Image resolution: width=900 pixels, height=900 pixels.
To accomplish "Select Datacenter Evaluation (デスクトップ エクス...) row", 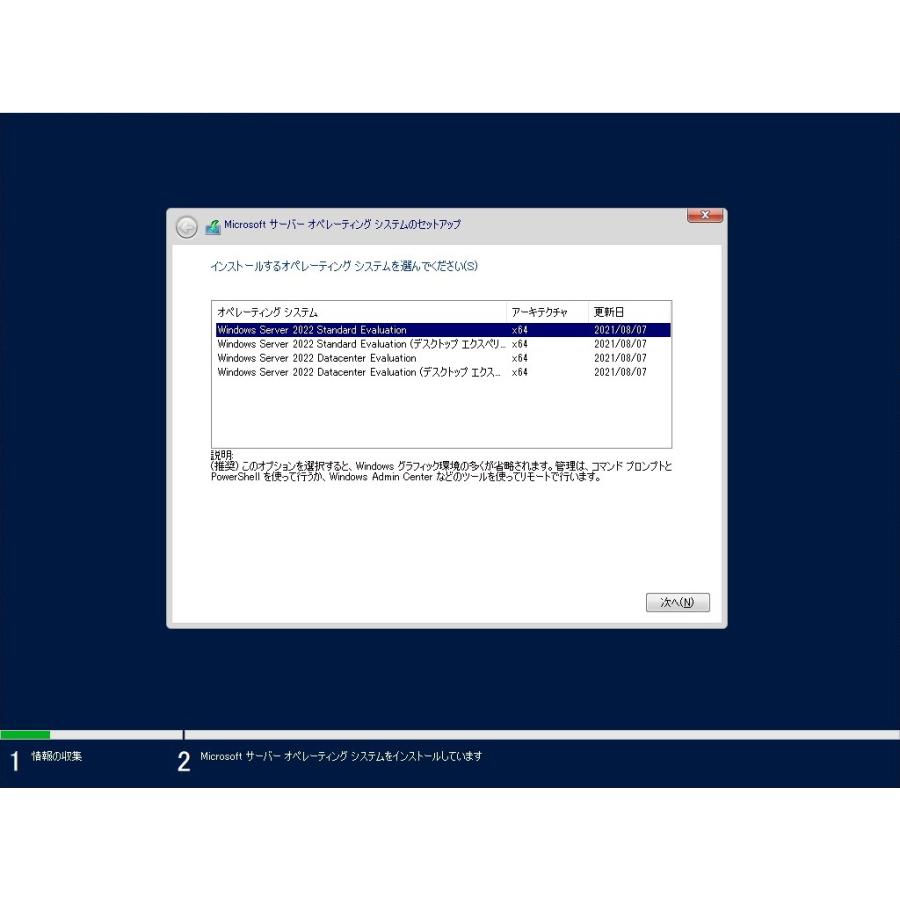I will (443, 372).
